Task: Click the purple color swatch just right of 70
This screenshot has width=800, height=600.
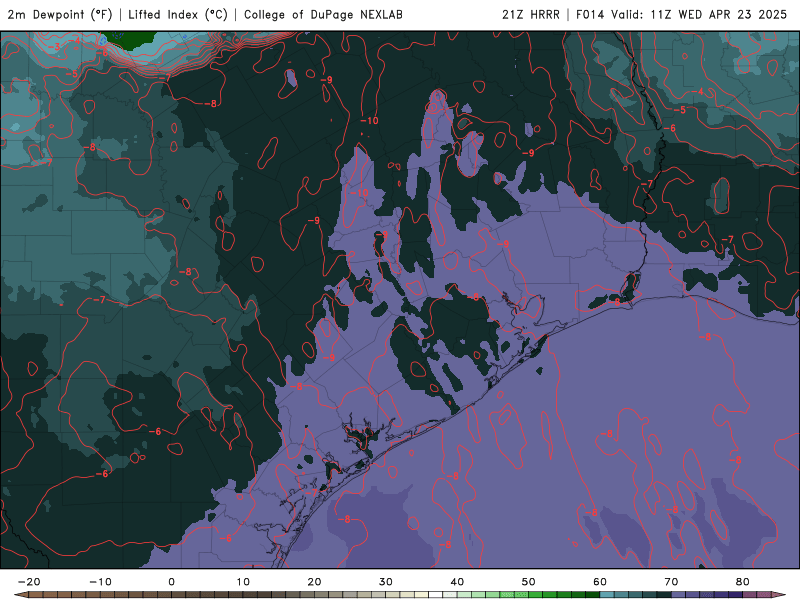Action: (x=679, y=594)
